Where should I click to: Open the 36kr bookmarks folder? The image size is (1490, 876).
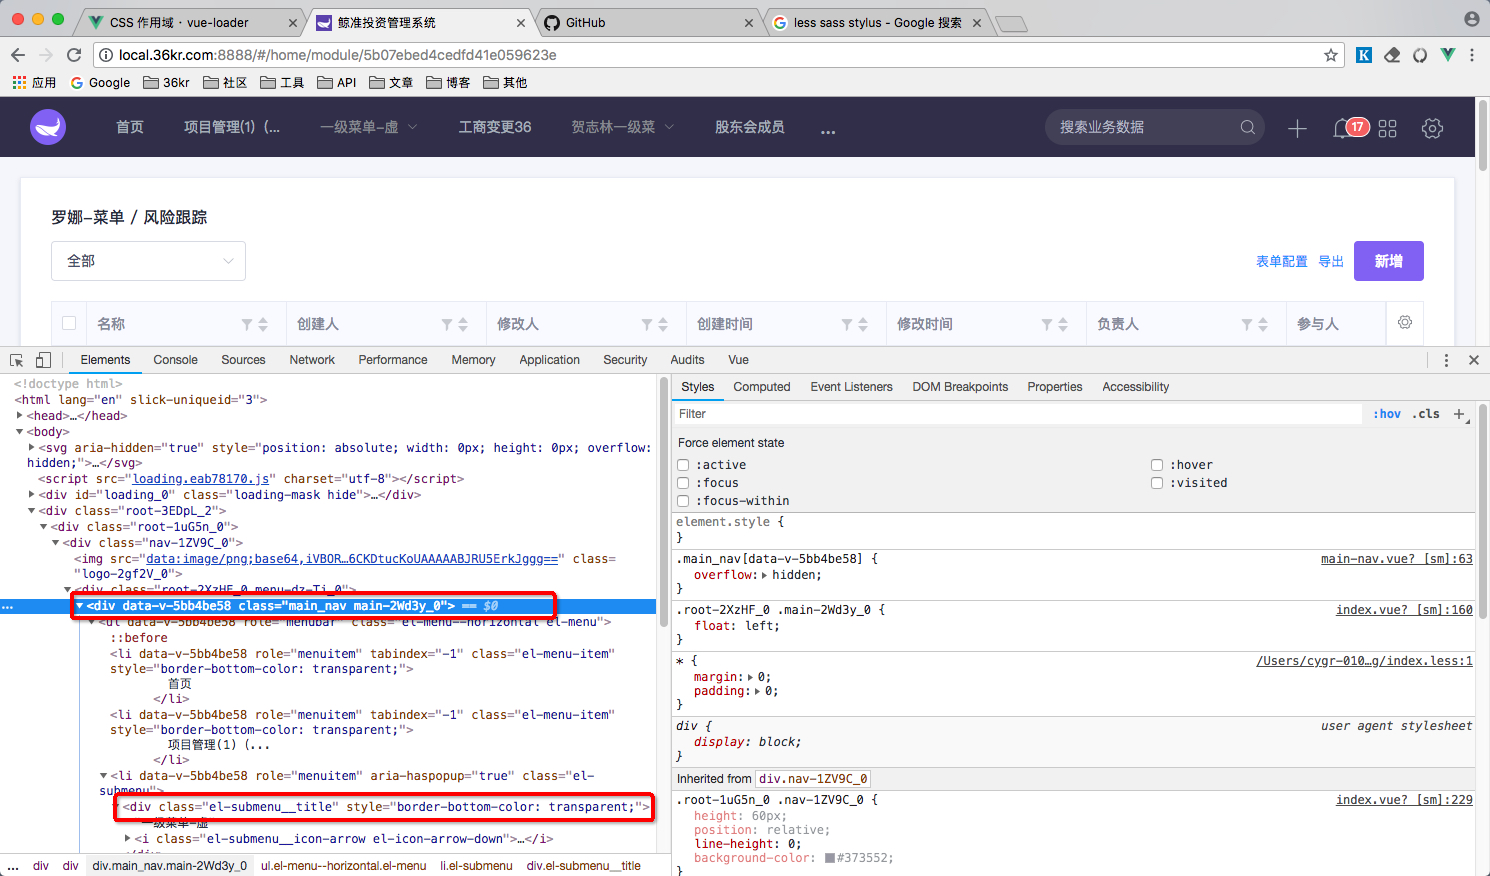click(x=166, y=83)
